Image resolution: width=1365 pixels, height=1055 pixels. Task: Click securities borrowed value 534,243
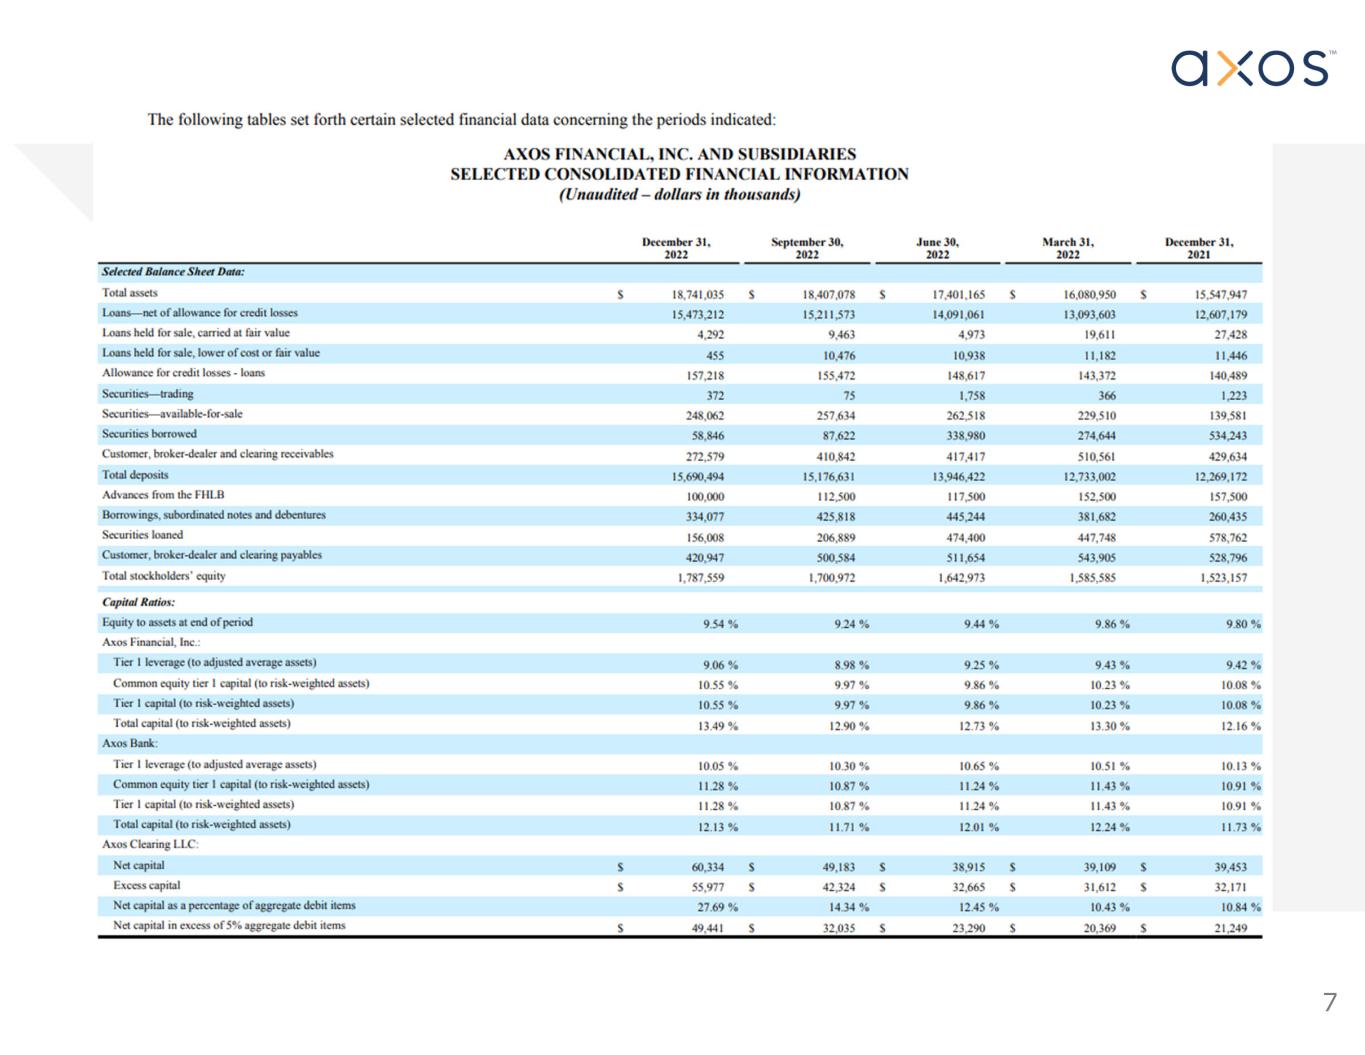coord(1228,436)
